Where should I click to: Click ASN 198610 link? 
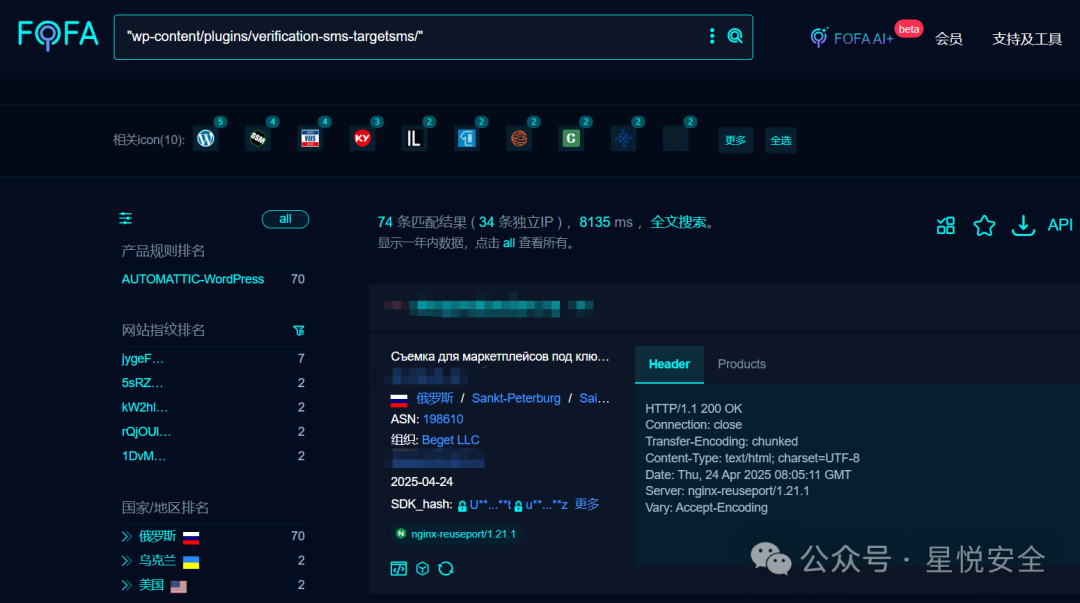[x=443, y=419]
